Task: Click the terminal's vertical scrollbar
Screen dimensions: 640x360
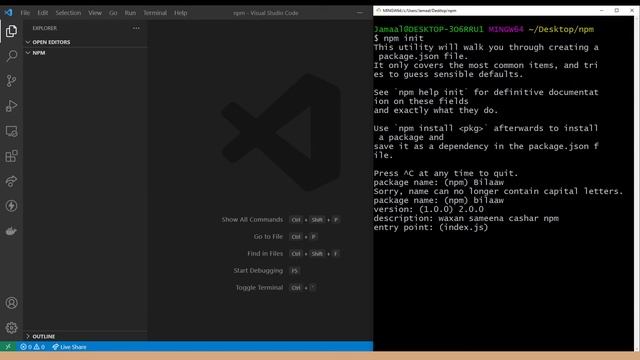Action: [x=636, y=184]
